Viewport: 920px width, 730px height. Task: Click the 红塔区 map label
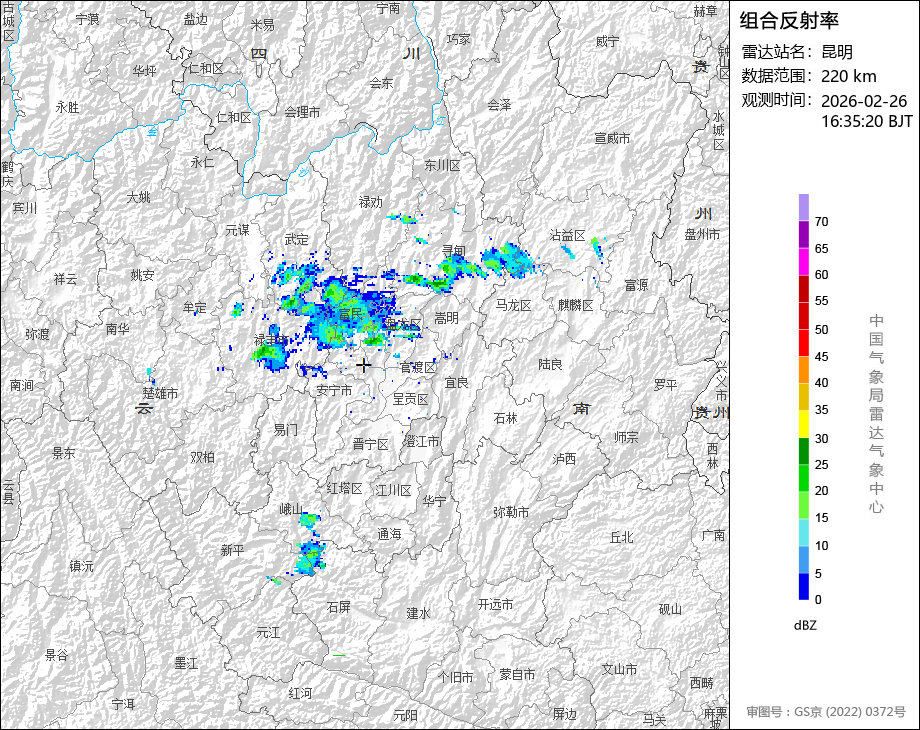[x=344, y=488]
